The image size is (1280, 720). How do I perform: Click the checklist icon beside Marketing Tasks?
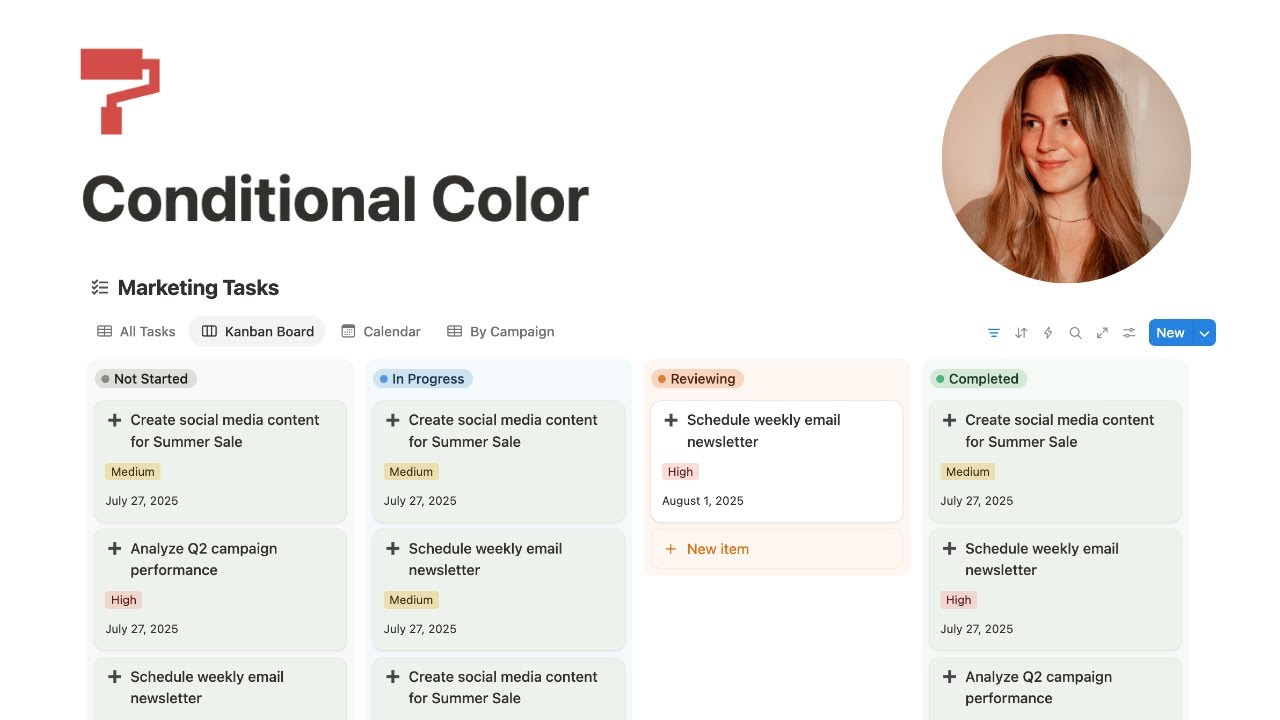(x=99, y=288)
